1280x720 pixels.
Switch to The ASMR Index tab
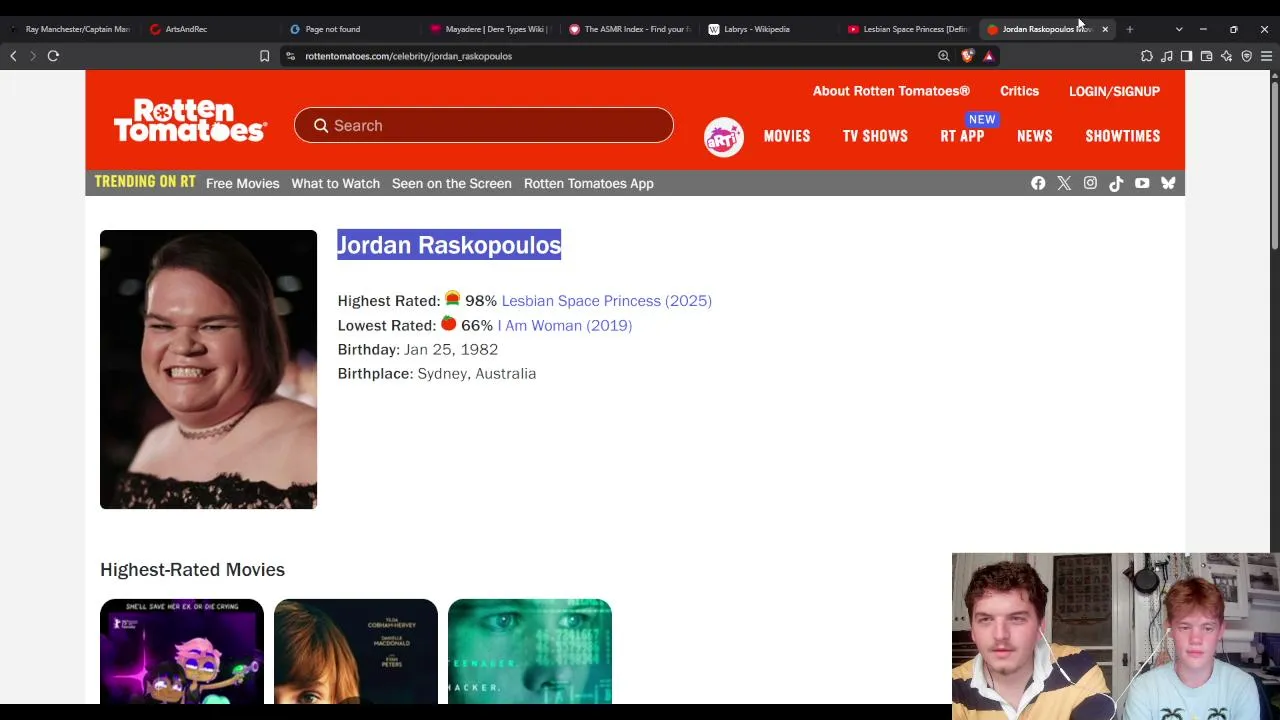pyautogui.click(x=629, y=29)
